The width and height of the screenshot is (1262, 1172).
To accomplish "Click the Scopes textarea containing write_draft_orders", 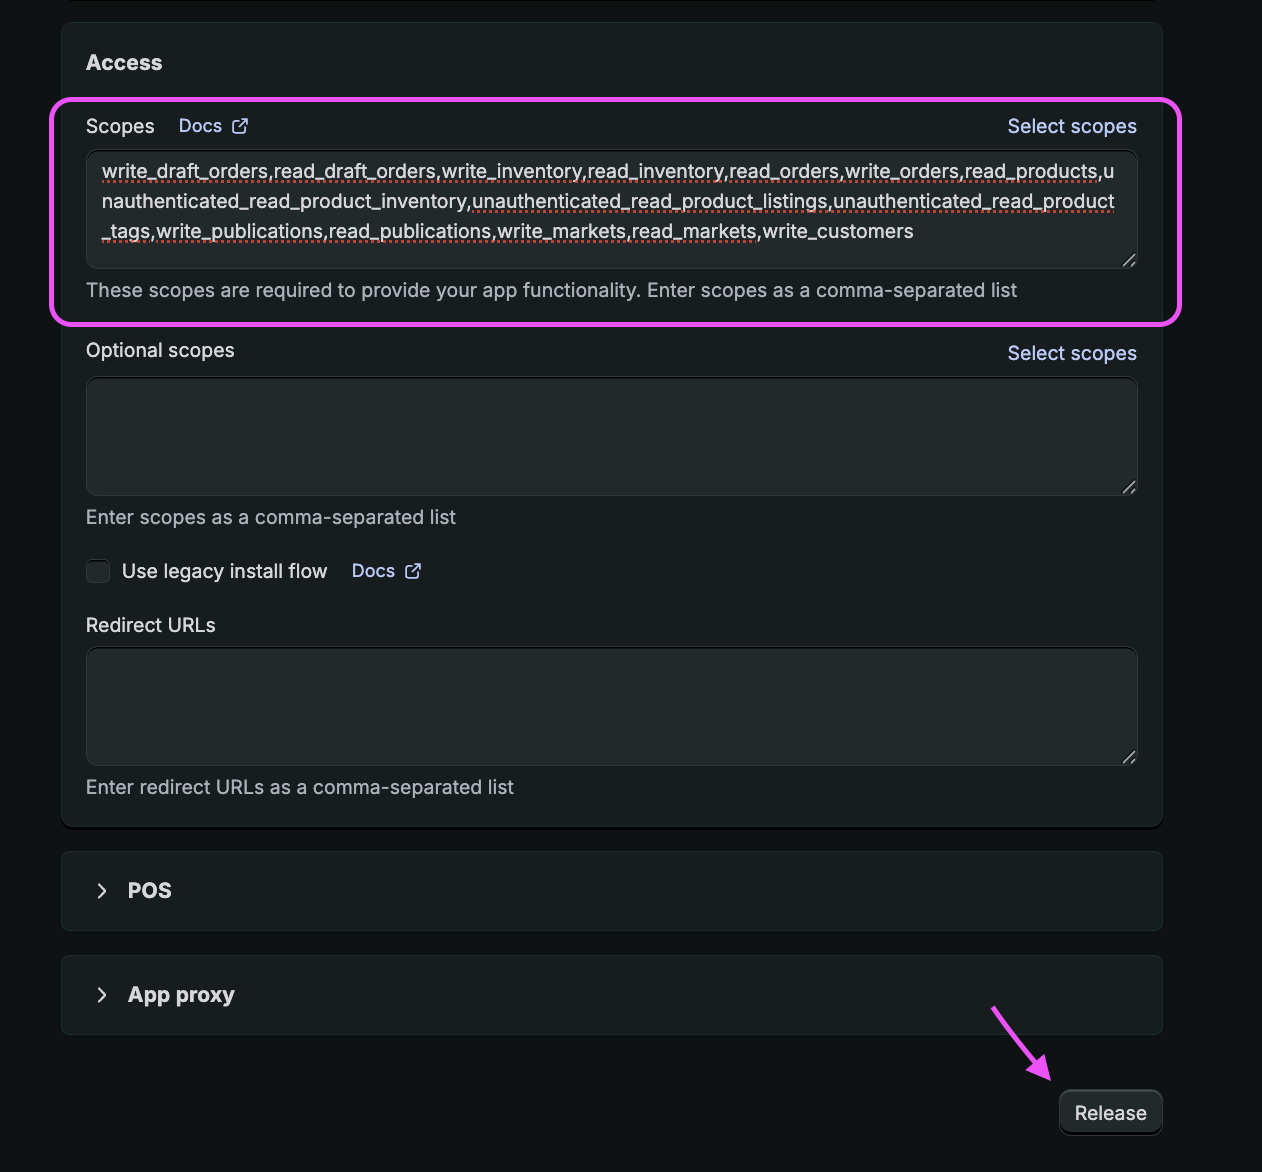I will click(611, 209).
